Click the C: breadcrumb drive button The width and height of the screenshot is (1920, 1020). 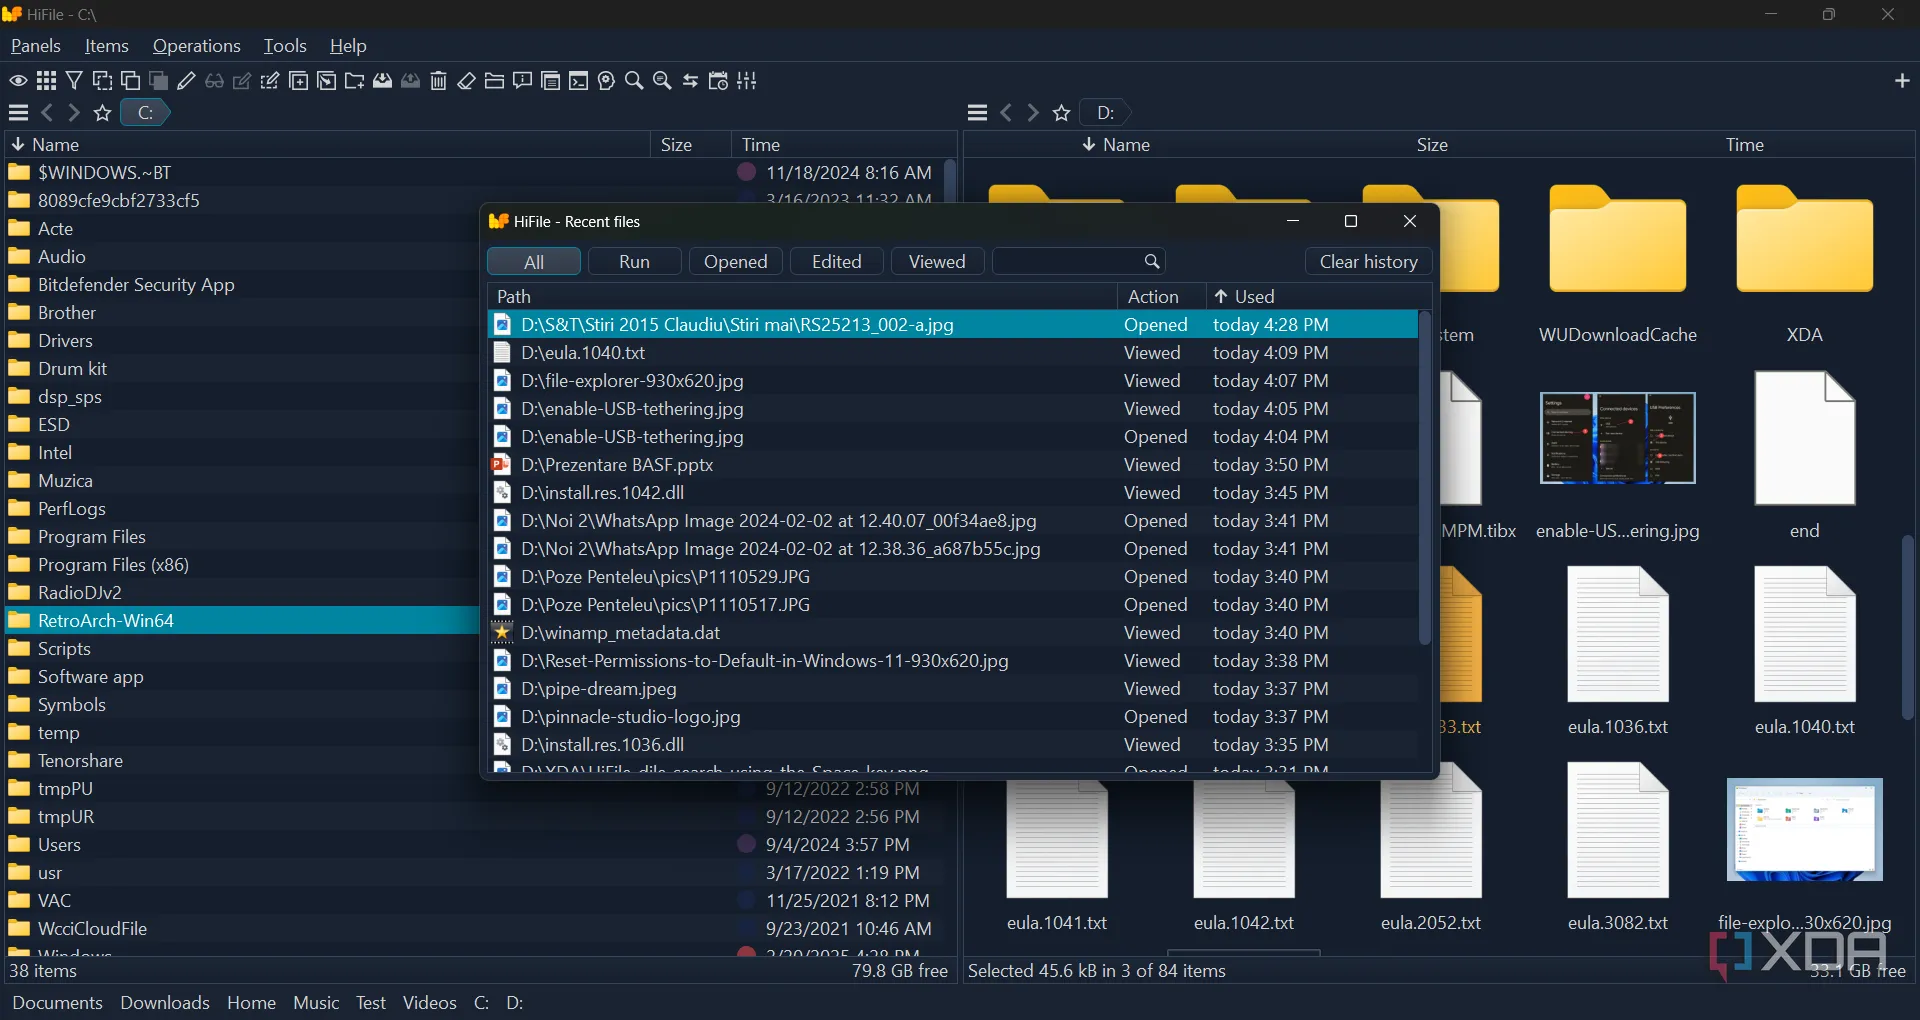[x=145, y=113]
